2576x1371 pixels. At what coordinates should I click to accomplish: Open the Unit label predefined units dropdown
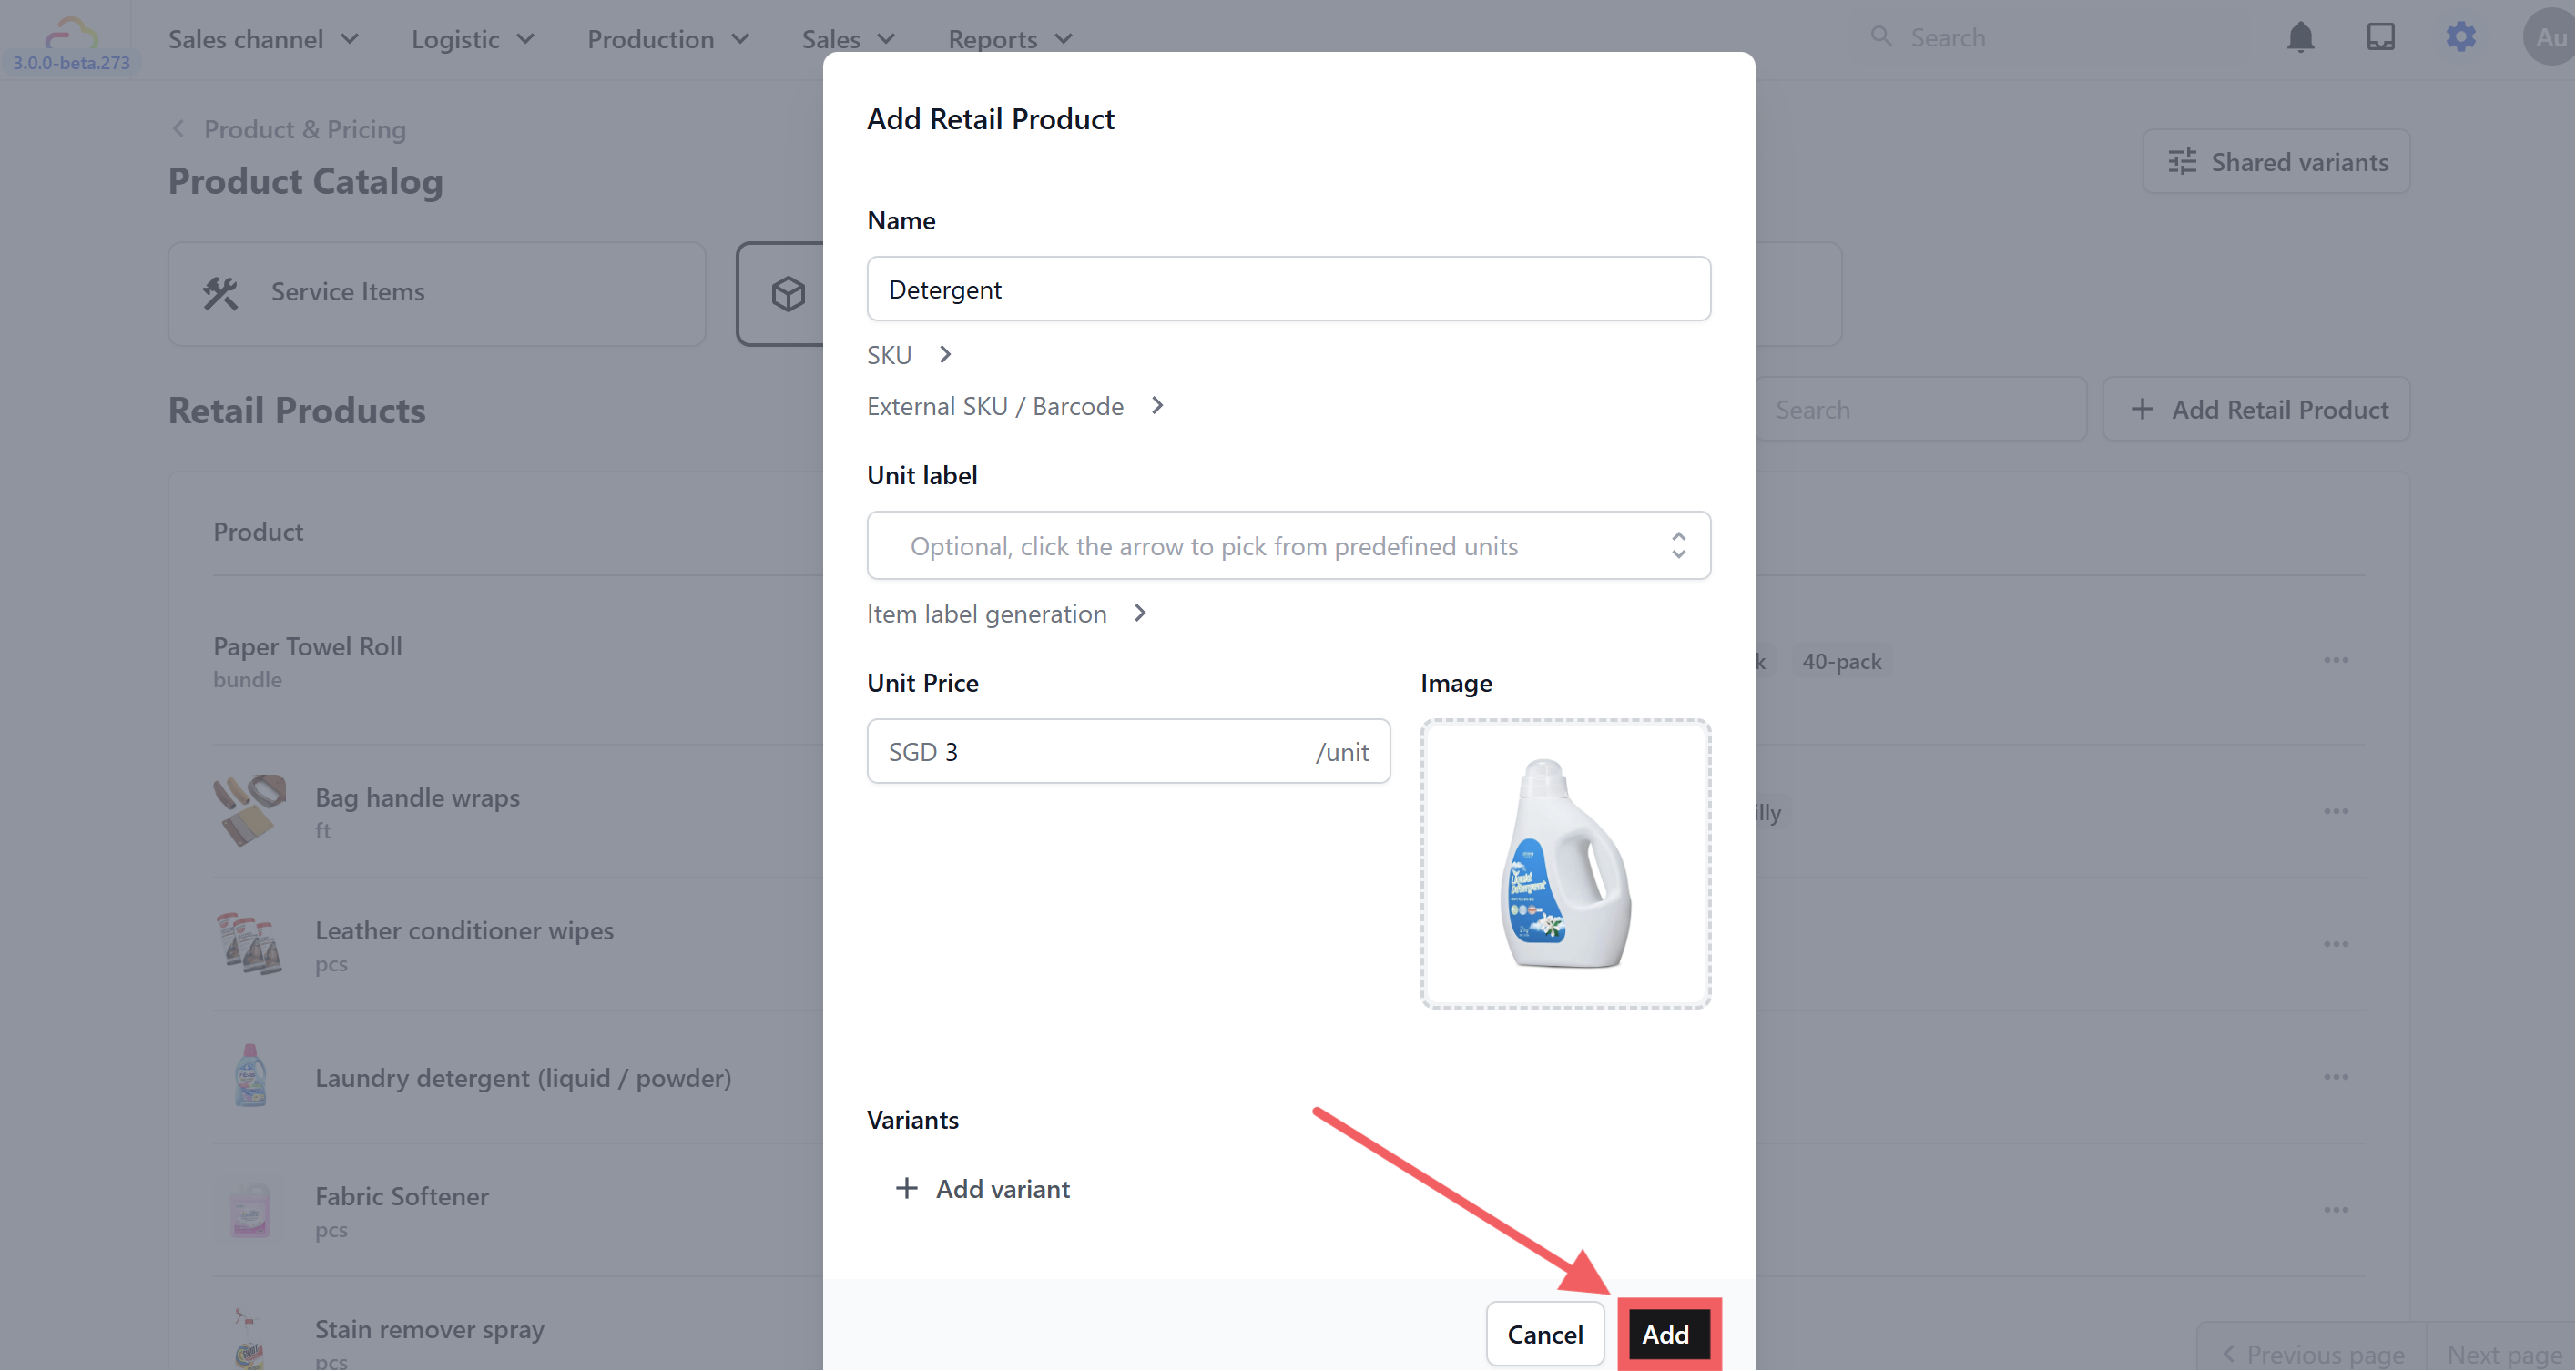pyautogui.click(x=1678, y=546)
